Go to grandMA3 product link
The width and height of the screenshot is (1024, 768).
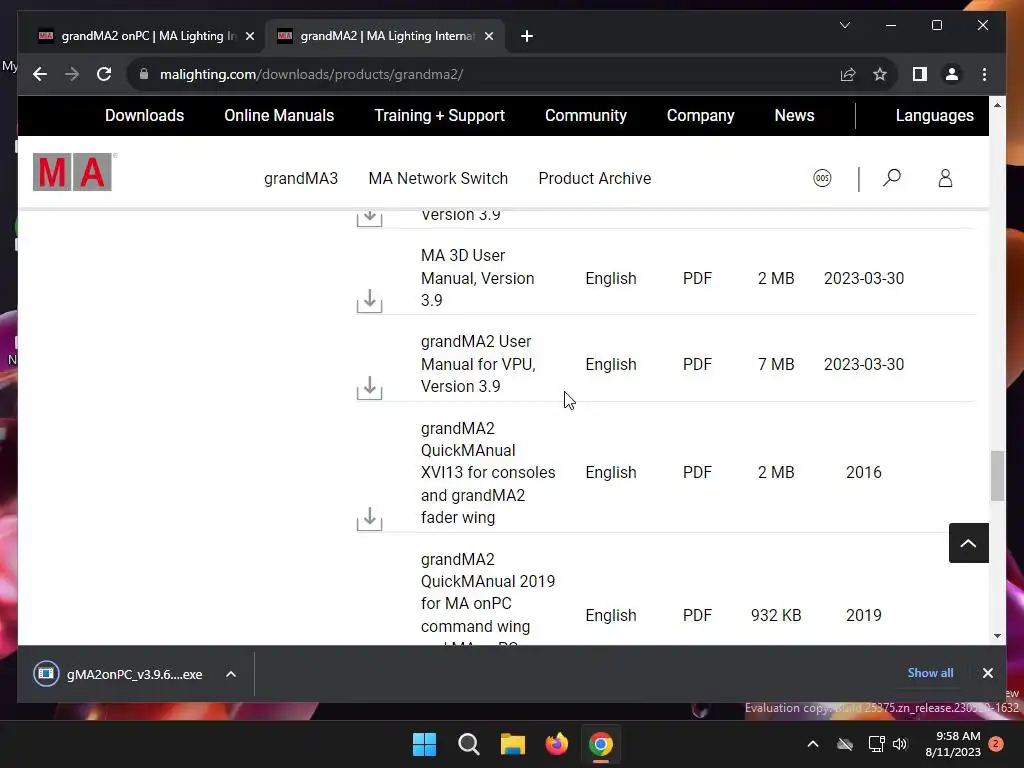click(301, 178)
